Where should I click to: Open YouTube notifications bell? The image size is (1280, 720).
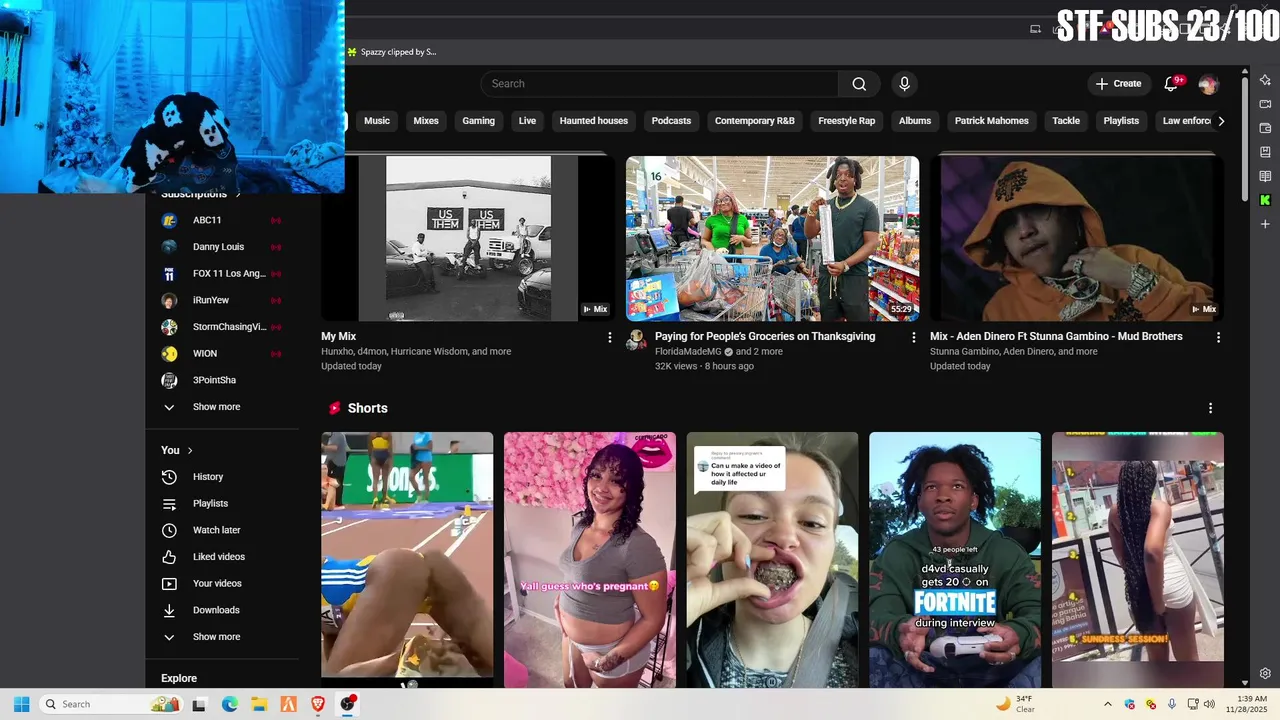1171,84
